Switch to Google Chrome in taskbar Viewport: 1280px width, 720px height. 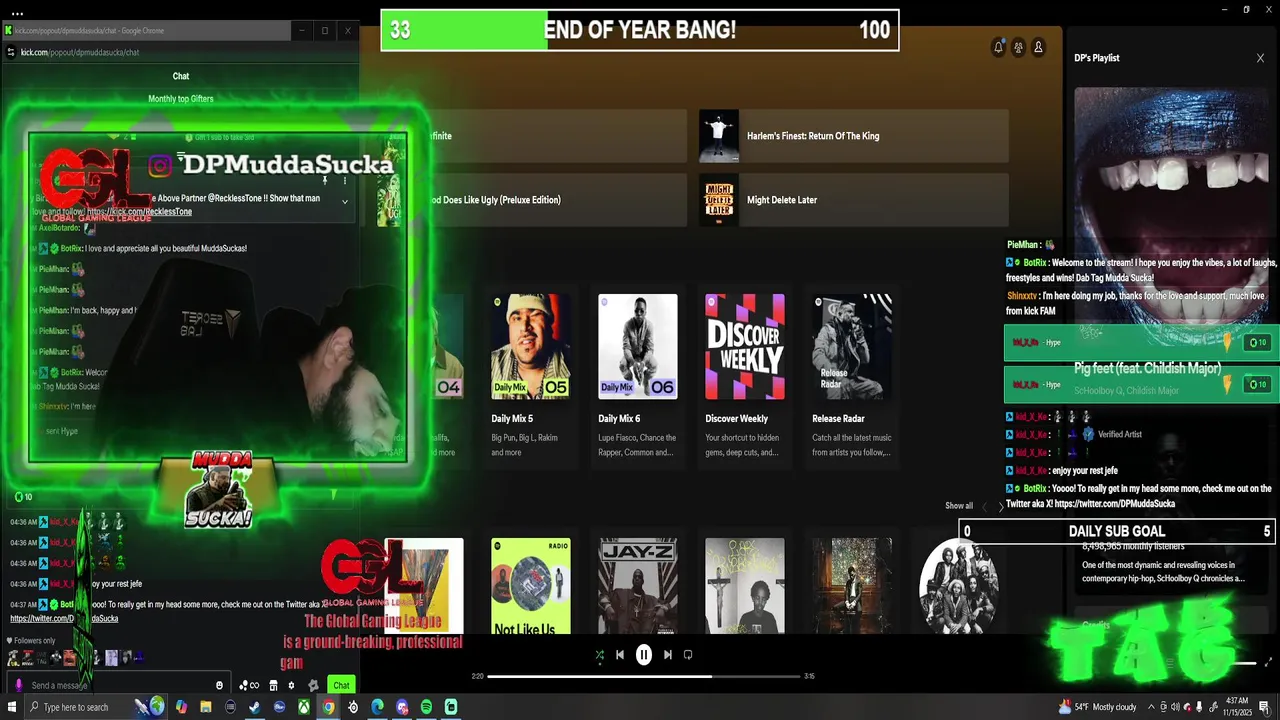pyautogui.click(x=328, y=707)
